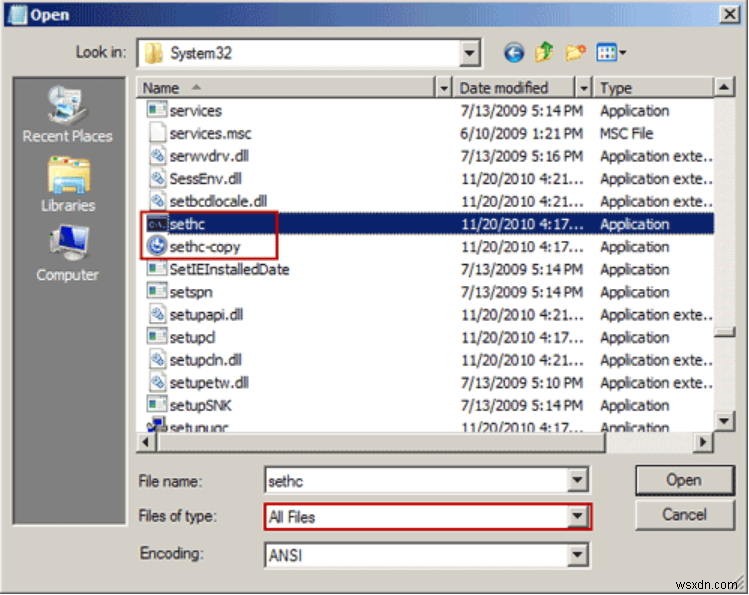749x595 pixels.
Task: Open Computer in the sidebar
Action: (67, 254)
